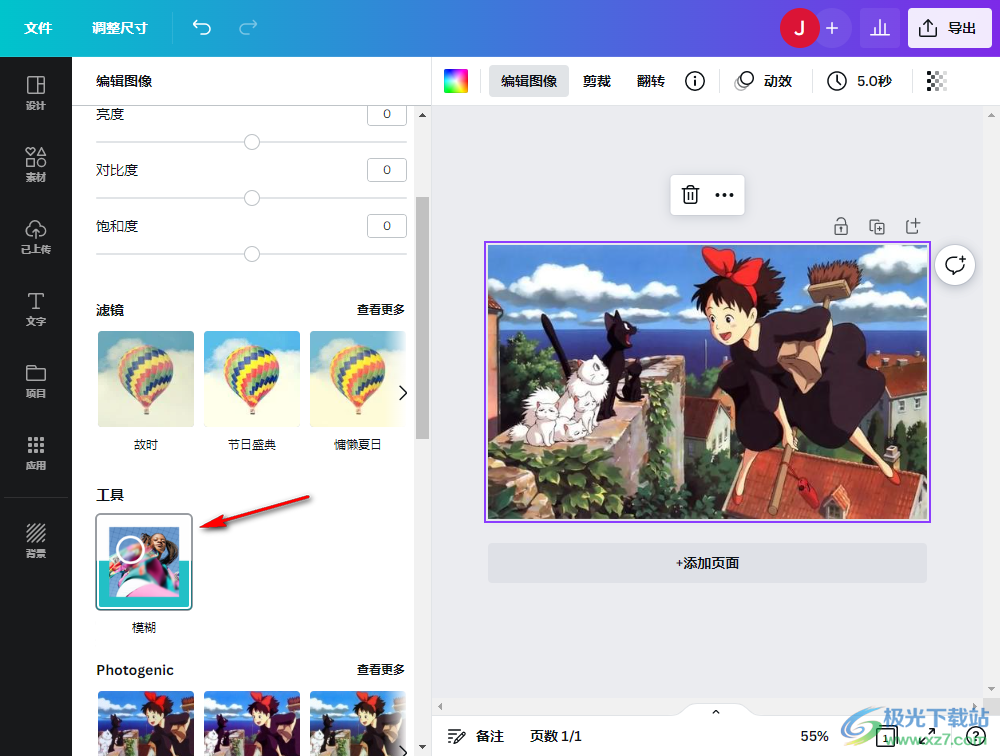Open the more options three-dot menu
The image size is (1000, 756).
[724, 195]
